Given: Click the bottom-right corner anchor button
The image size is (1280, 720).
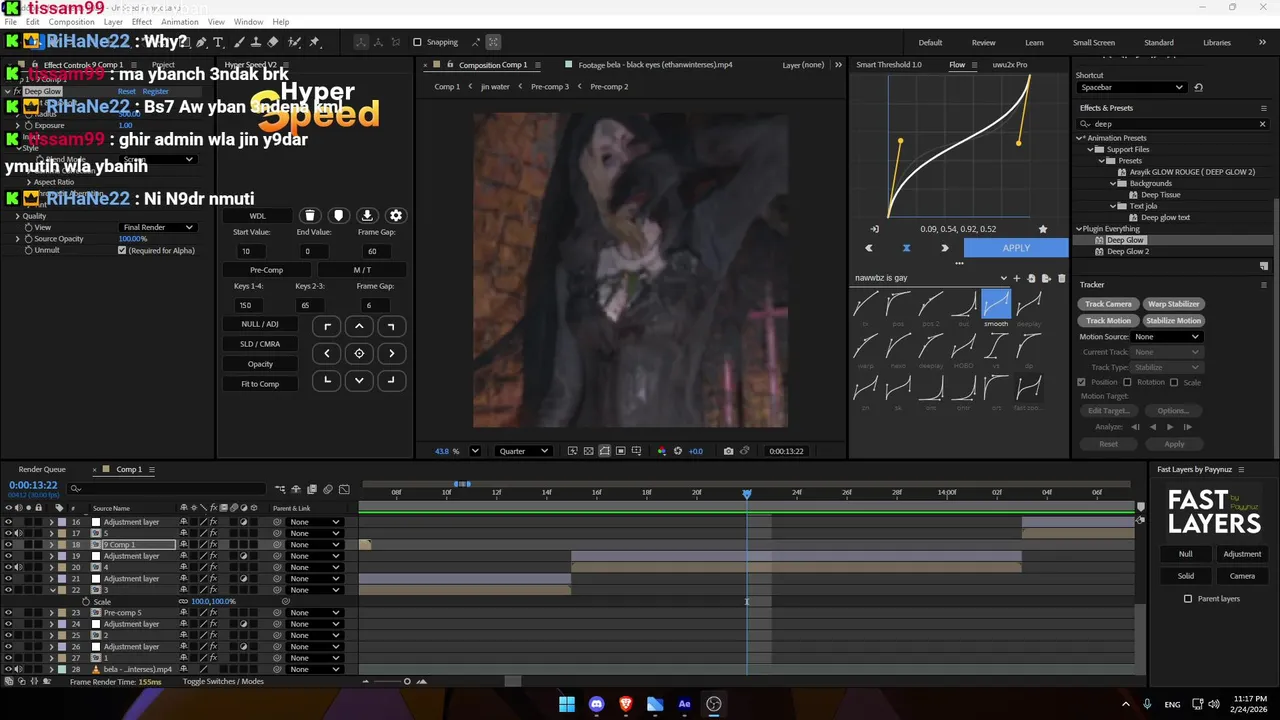Looking at the screenshot, I should tap(391, 380).
